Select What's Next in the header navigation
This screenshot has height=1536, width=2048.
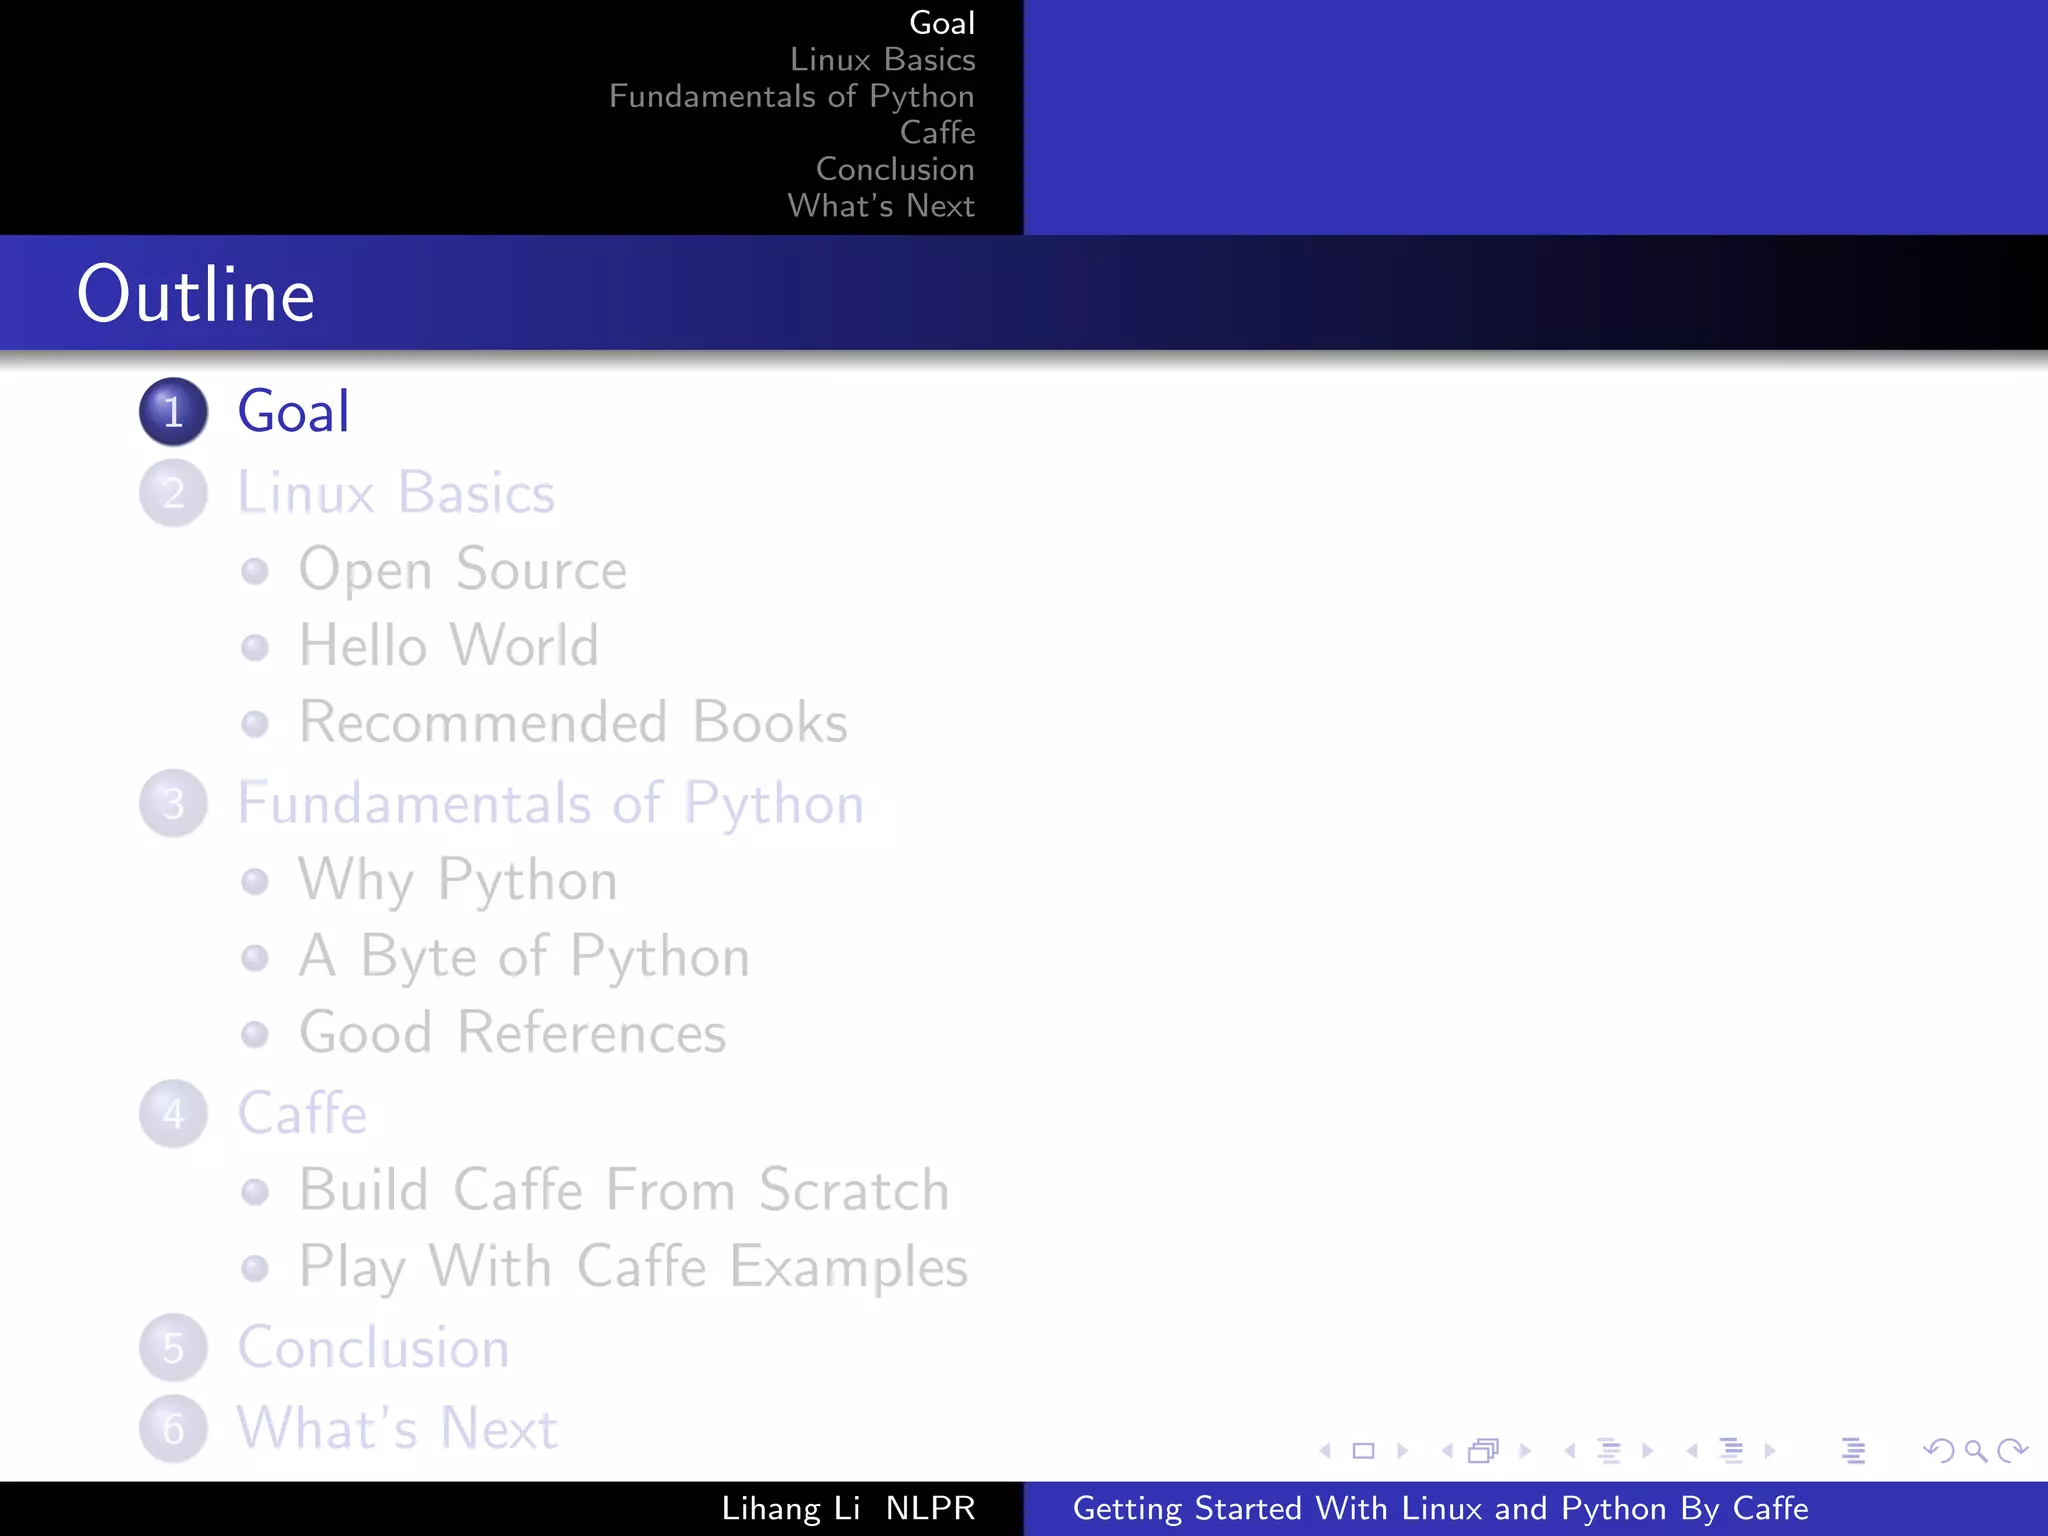click(x=881, y=205)
